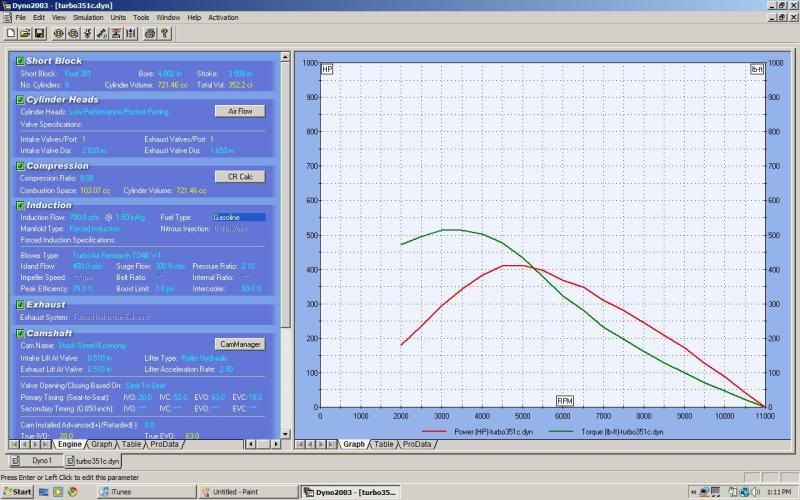Open the Fuel Type Gasoline dropdown
800x500 pixels.
[238, 217]
